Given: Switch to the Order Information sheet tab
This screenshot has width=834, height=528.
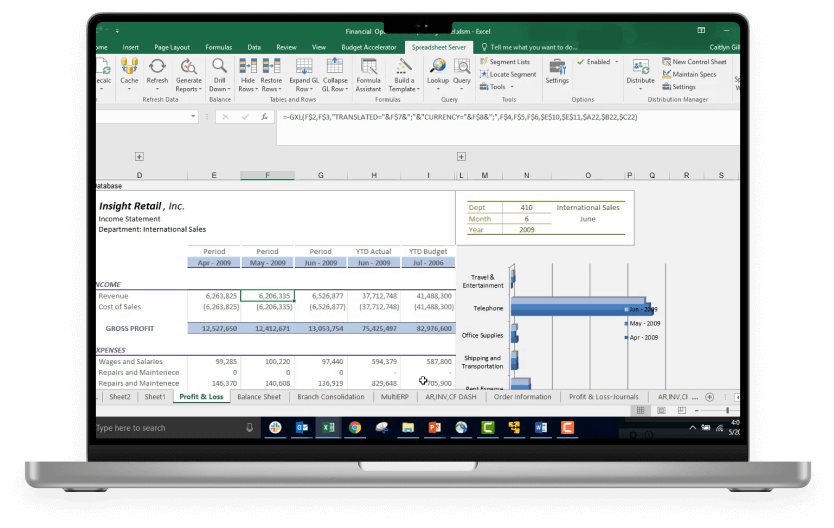Looking at the screenshot, I should [522, 397].
